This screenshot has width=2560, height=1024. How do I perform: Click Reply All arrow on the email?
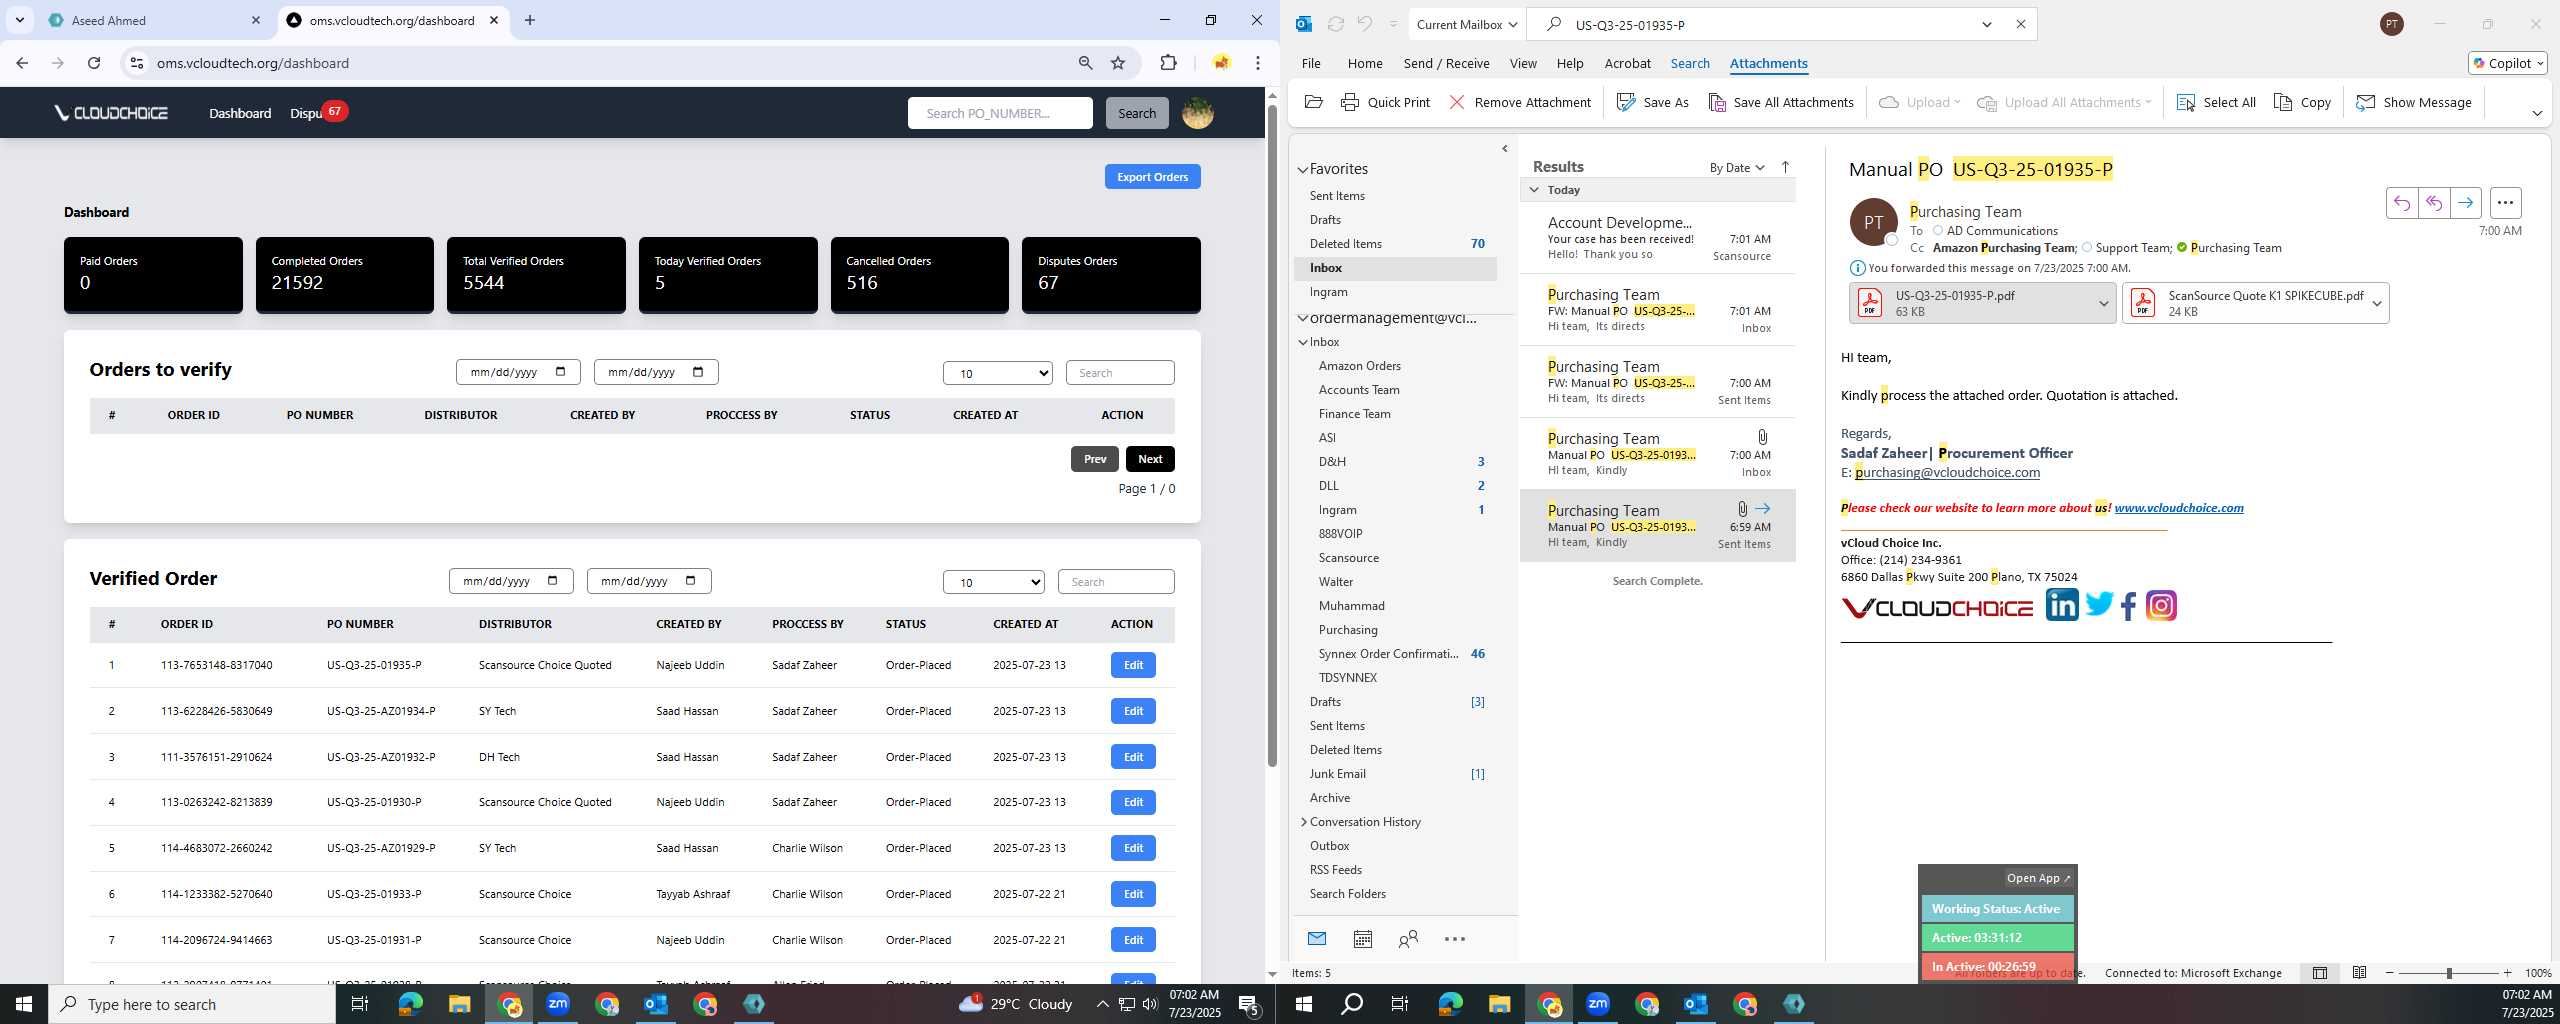click(x=2433, y=203)
